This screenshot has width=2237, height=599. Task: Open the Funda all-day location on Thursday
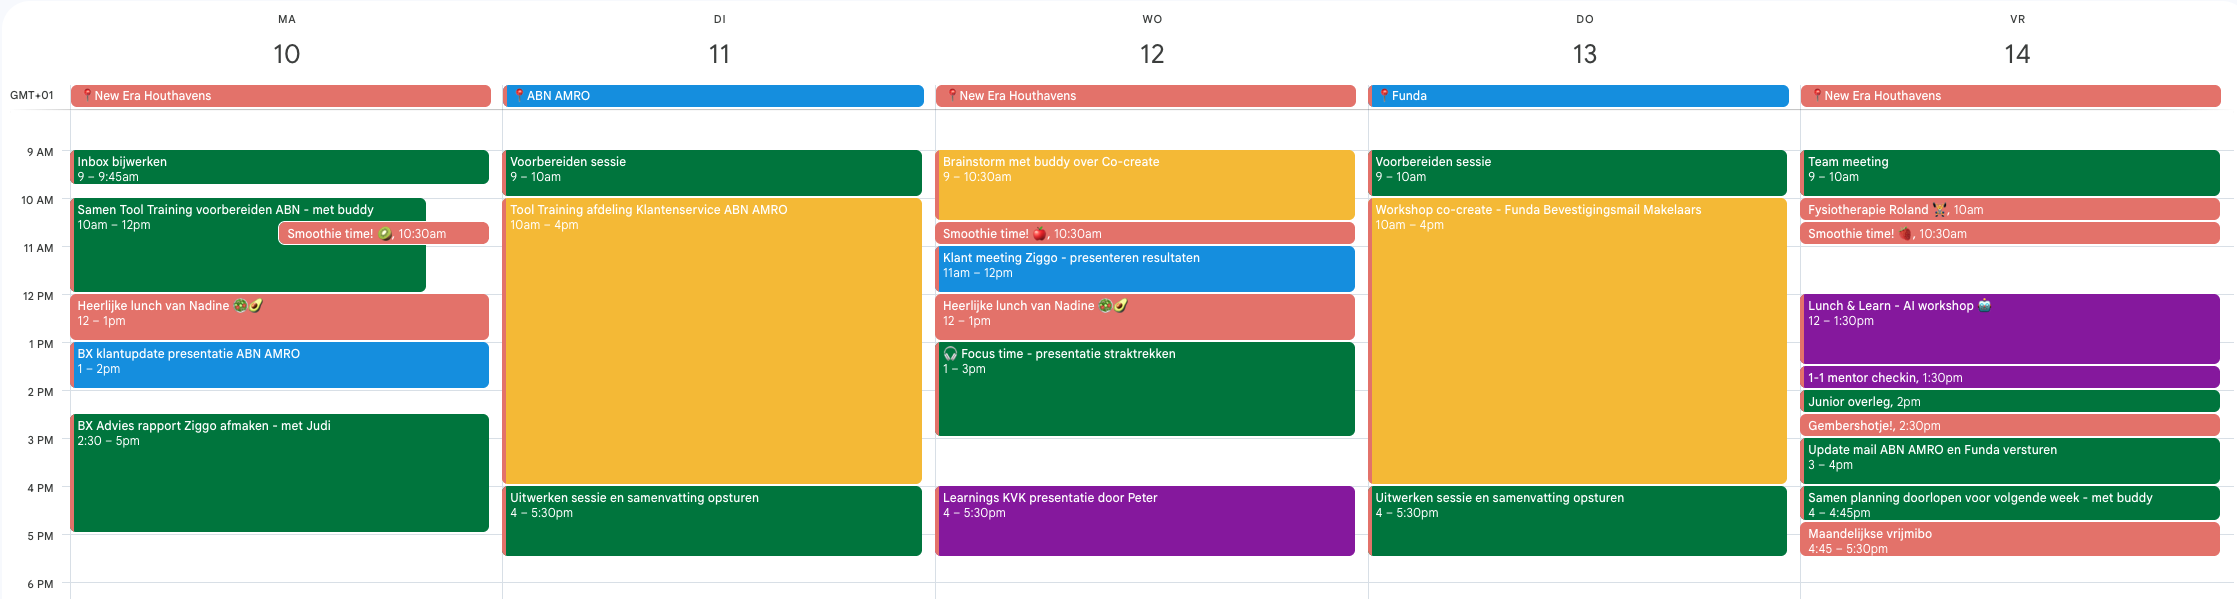pyautogui.click(x=1578, y=96)
